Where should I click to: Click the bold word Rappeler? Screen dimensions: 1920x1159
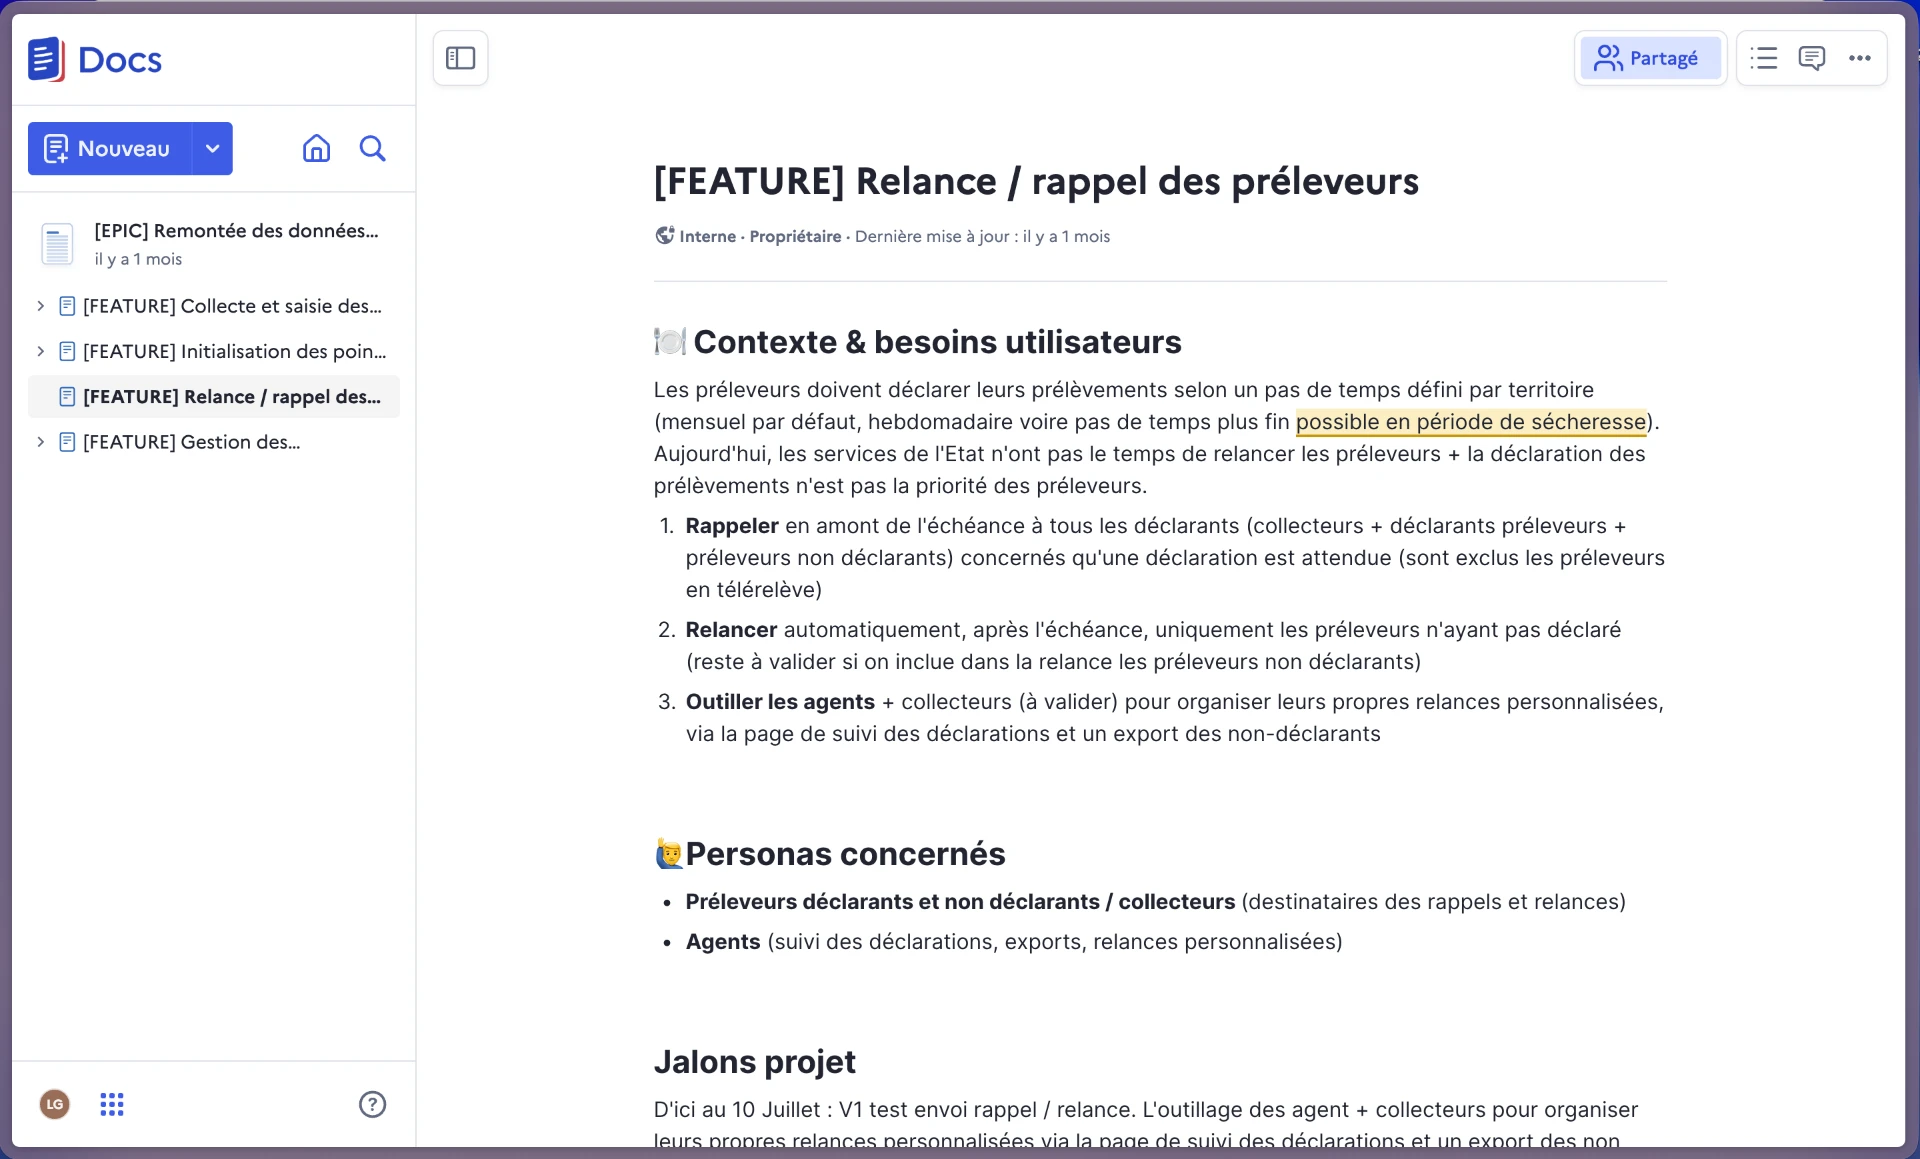[732, 526]
